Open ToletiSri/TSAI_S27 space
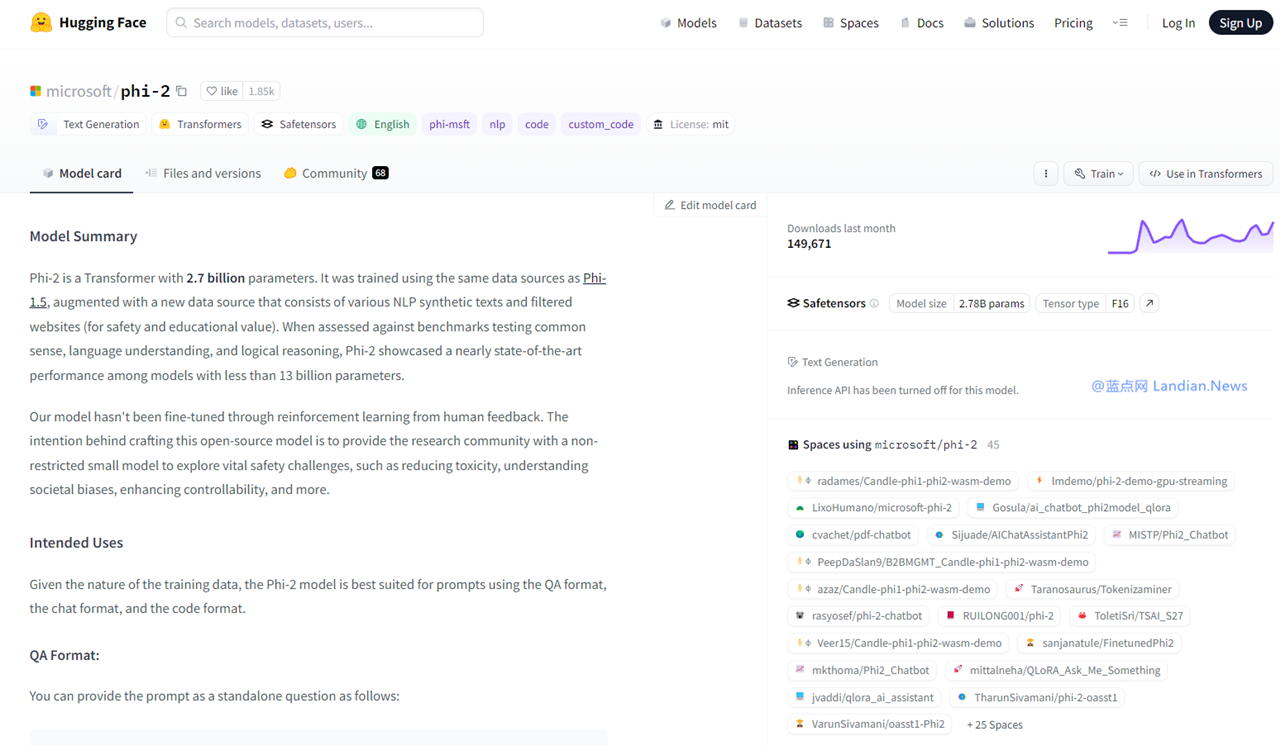Image resolution: width=1280 pixels, height=745 pixels. pos(1130,616)
